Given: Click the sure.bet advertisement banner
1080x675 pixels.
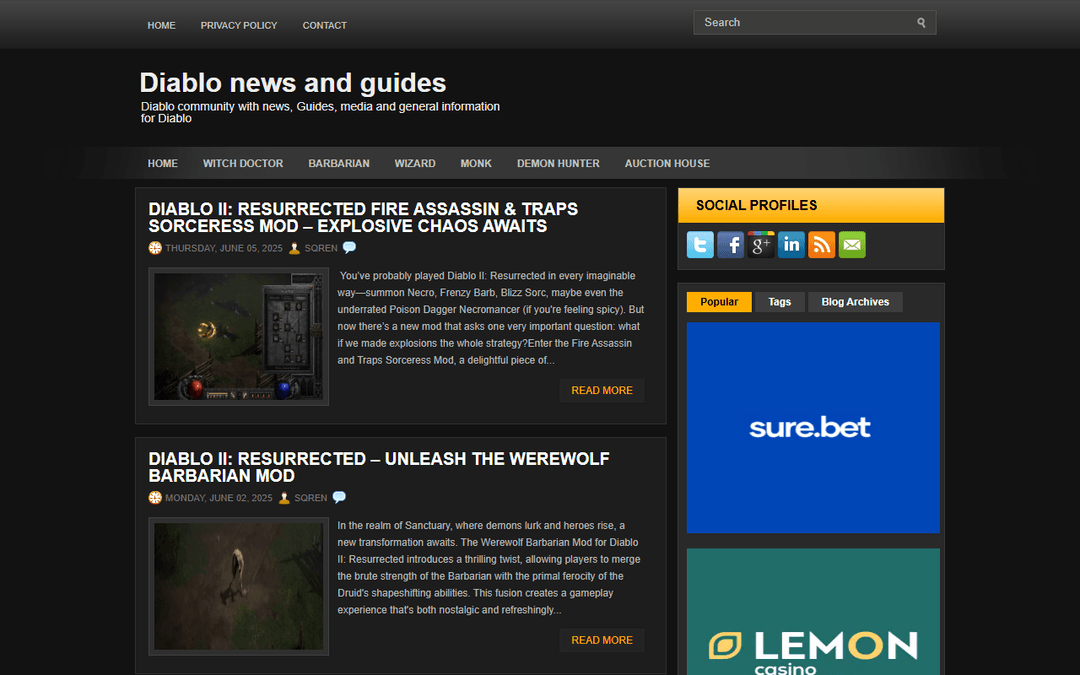Looking at the screenshot, I should click(x=813, y=428).
